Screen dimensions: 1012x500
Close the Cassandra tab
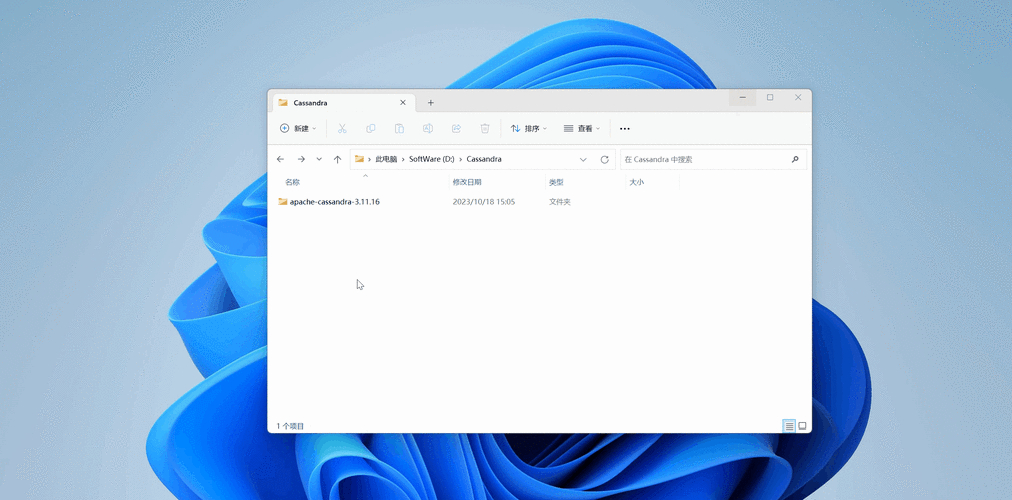coord(403,103)
